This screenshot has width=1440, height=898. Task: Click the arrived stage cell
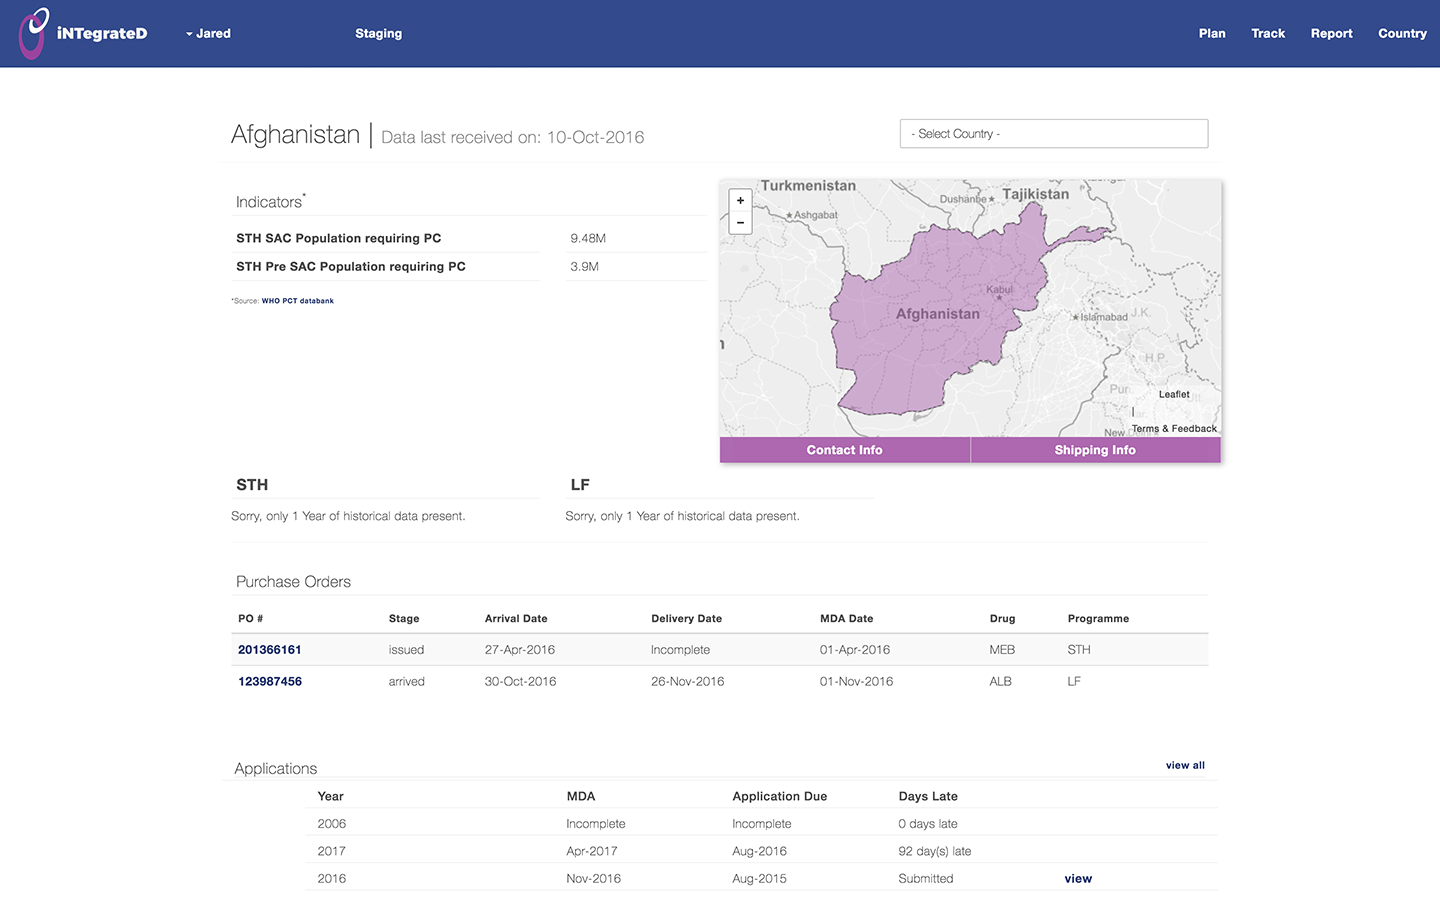tap(406, 682)
